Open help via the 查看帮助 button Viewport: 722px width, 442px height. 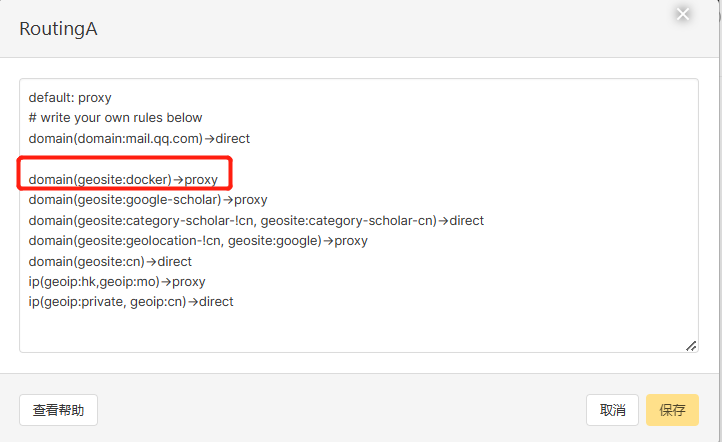pyautogui.click(x=58, y=410)
